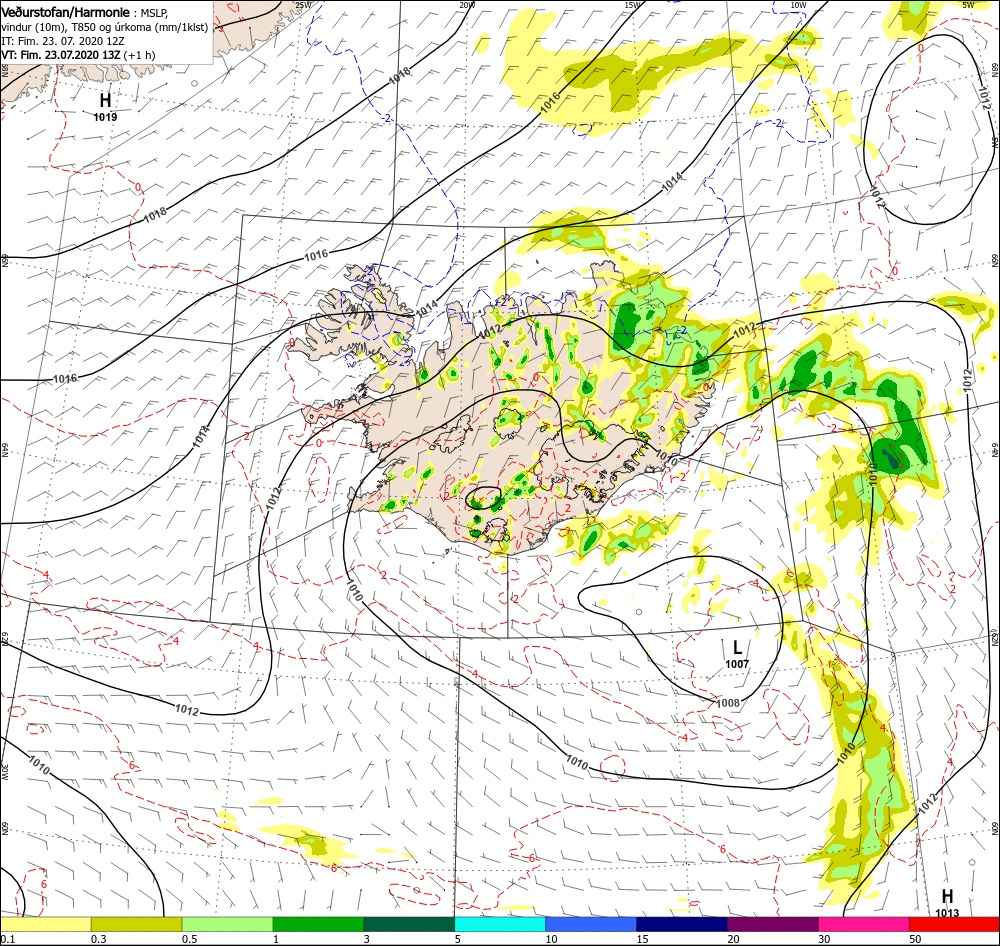Click the 'IT: Fim. 23. 07. 2020 12Z' line
Image resolution: width=1000 pixels, height=946 pixels.
click(x=62, y=42)
